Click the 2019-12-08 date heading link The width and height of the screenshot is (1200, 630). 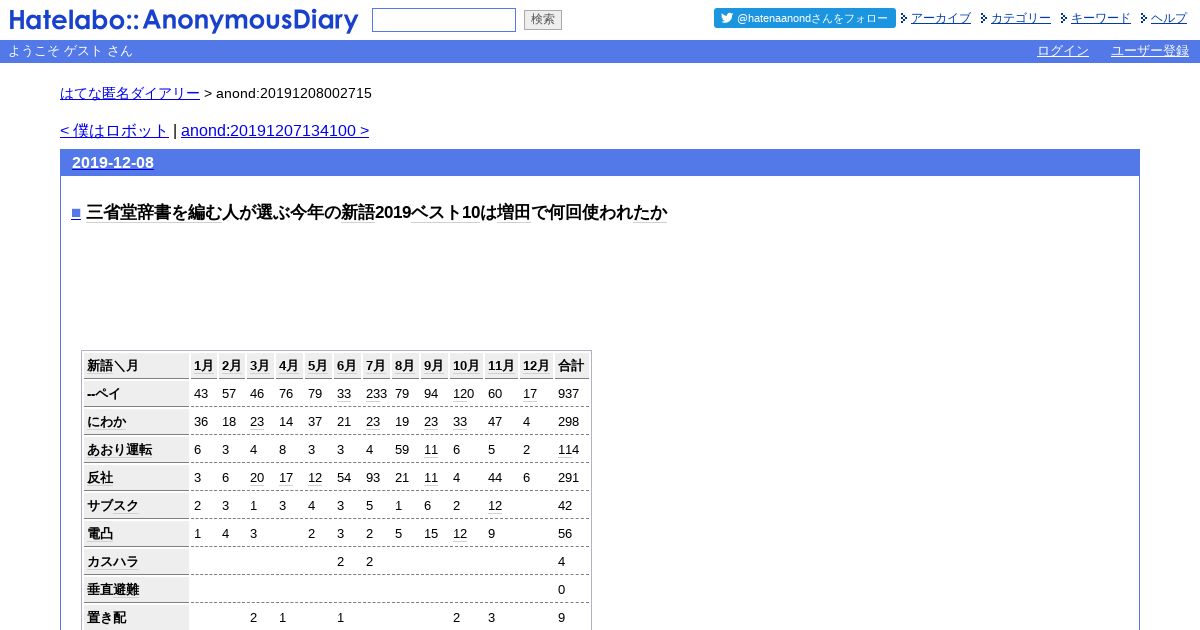113,163
